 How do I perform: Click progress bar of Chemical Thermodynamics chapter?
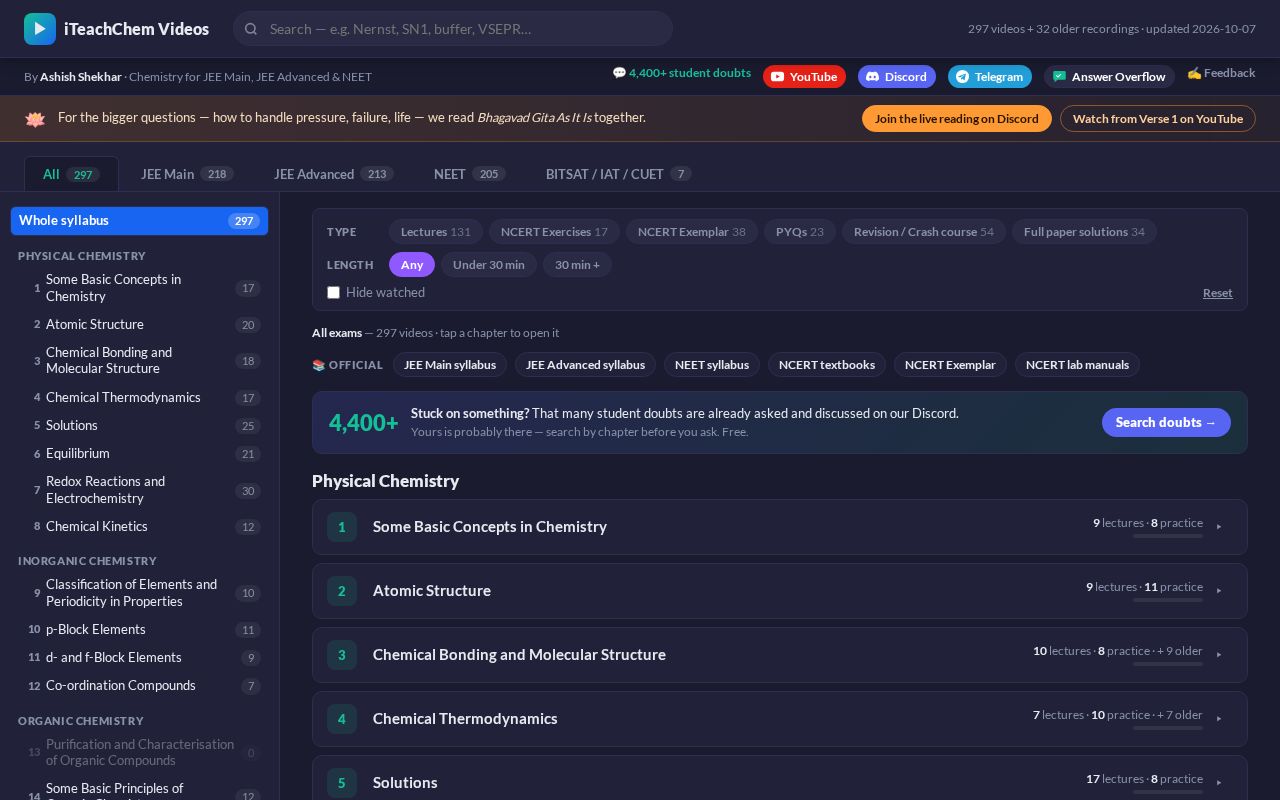pyautogui.click(x=1168, y=728)
